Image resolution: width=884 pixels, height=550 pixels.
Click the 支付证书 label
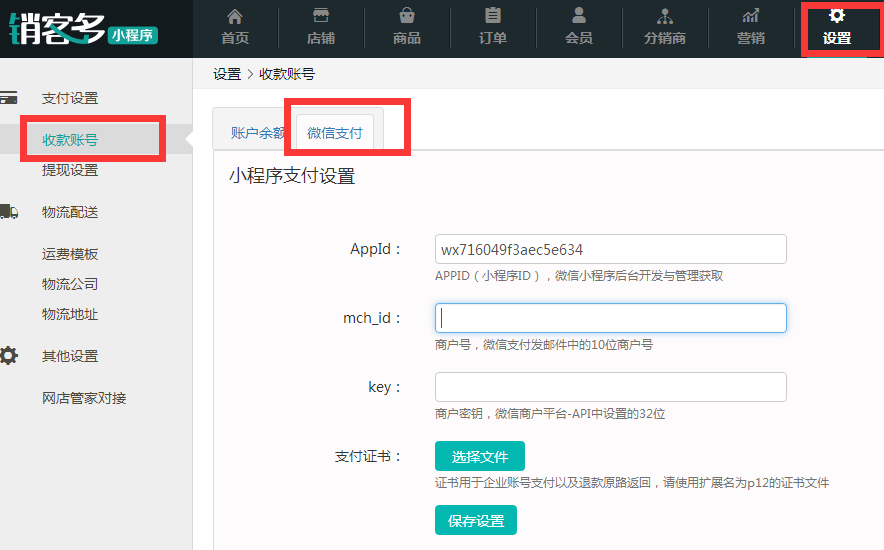click(368, 456)
